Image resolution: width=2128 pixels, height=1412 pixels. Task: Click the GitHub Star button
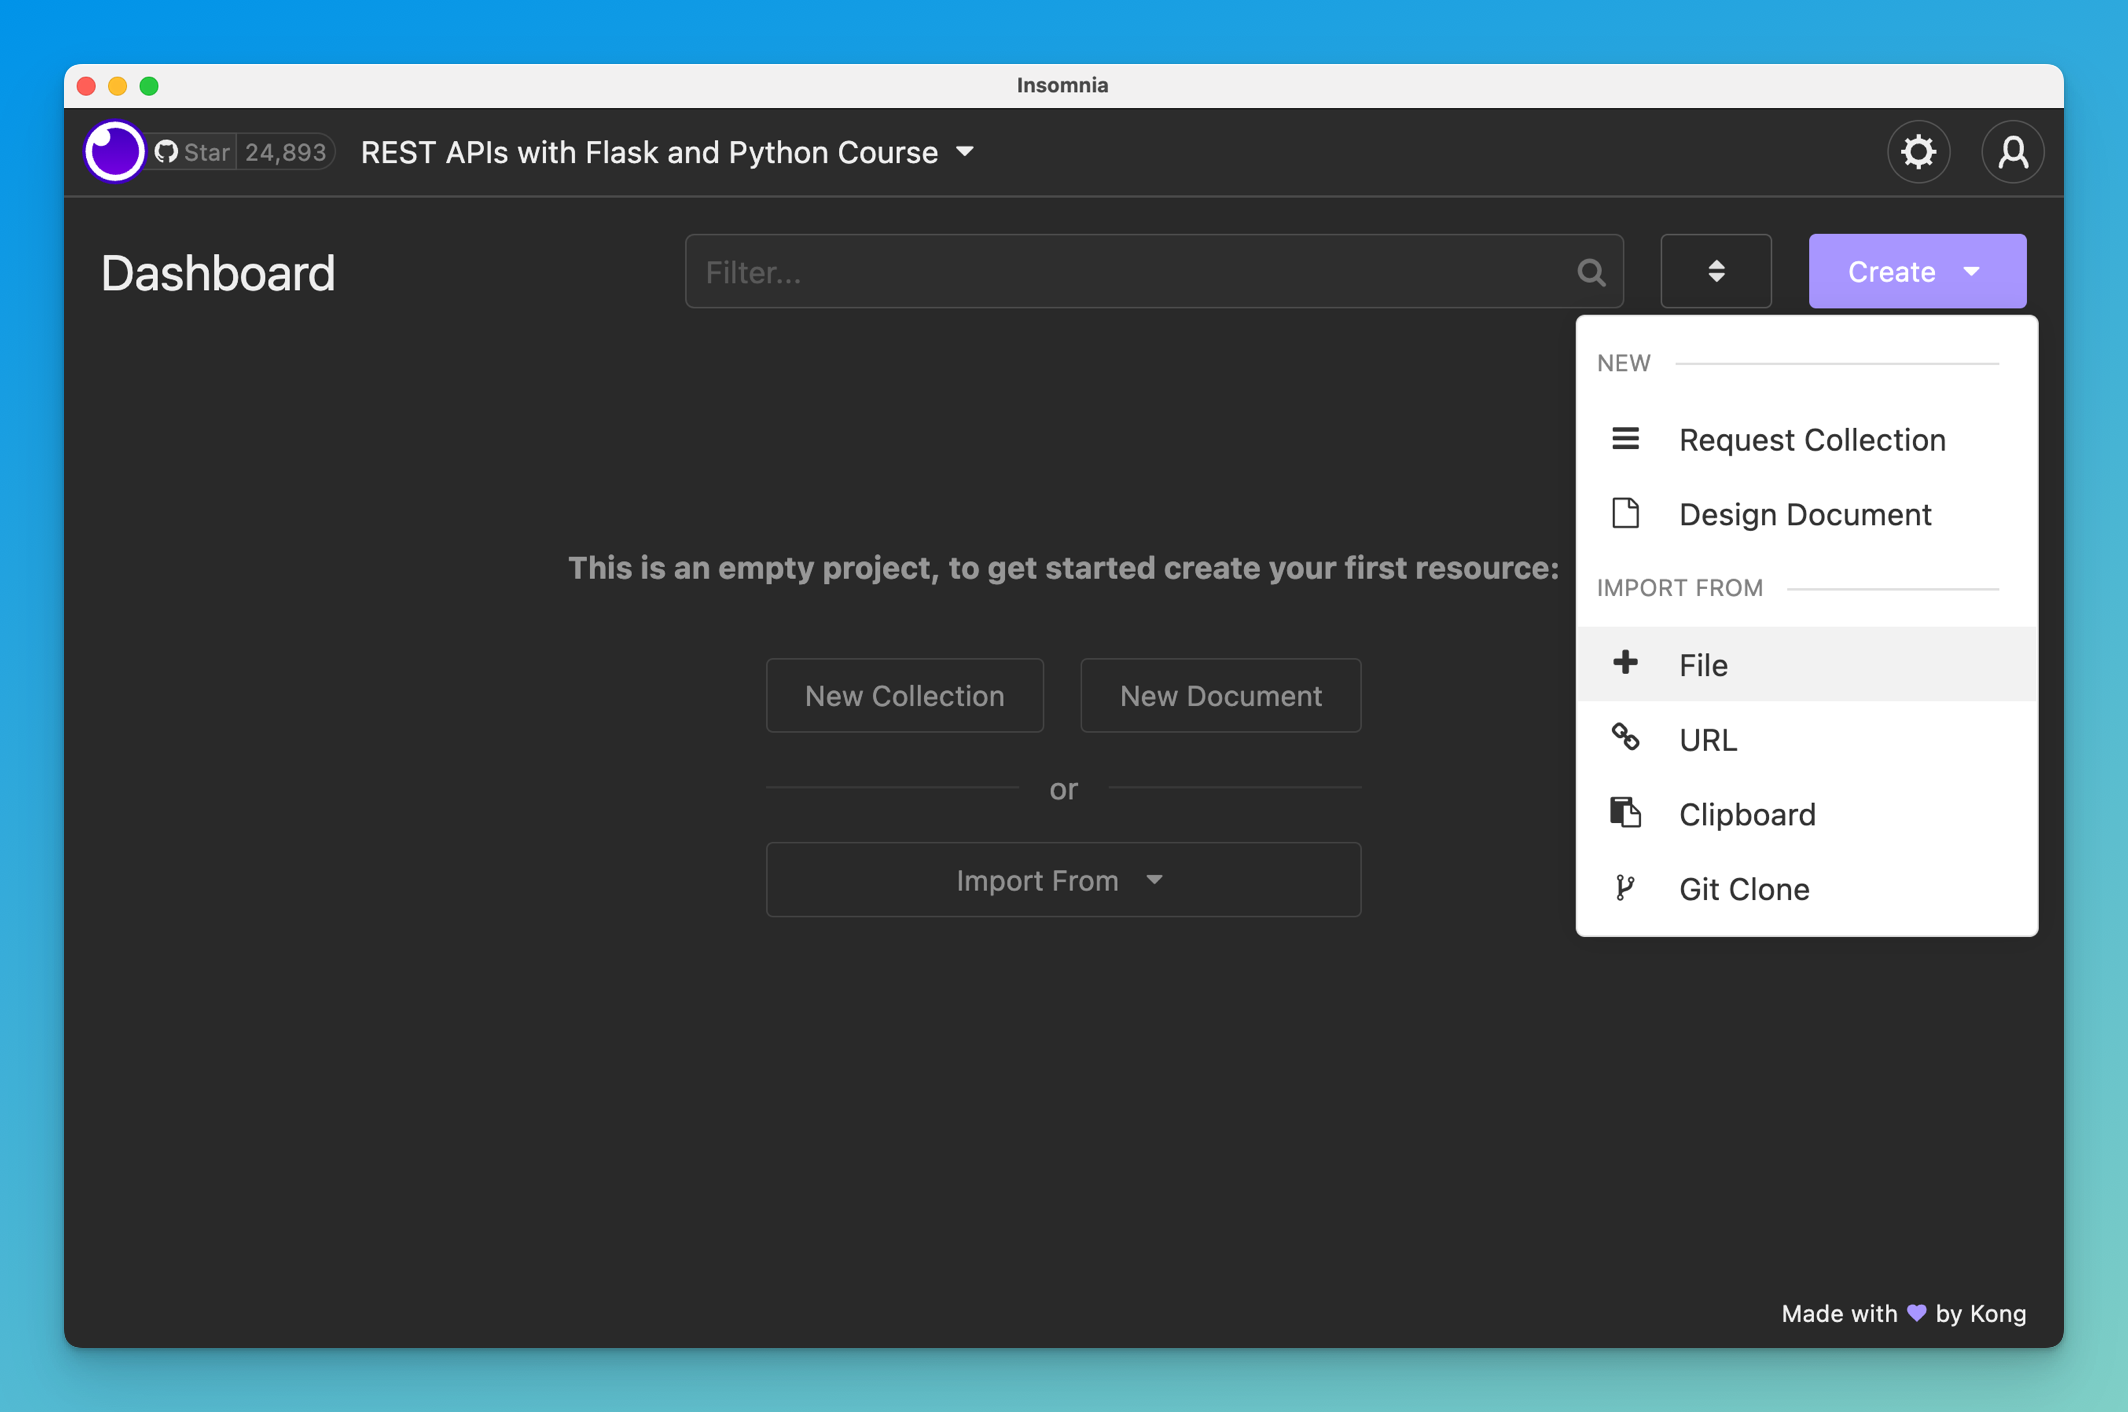click(194, 152)
